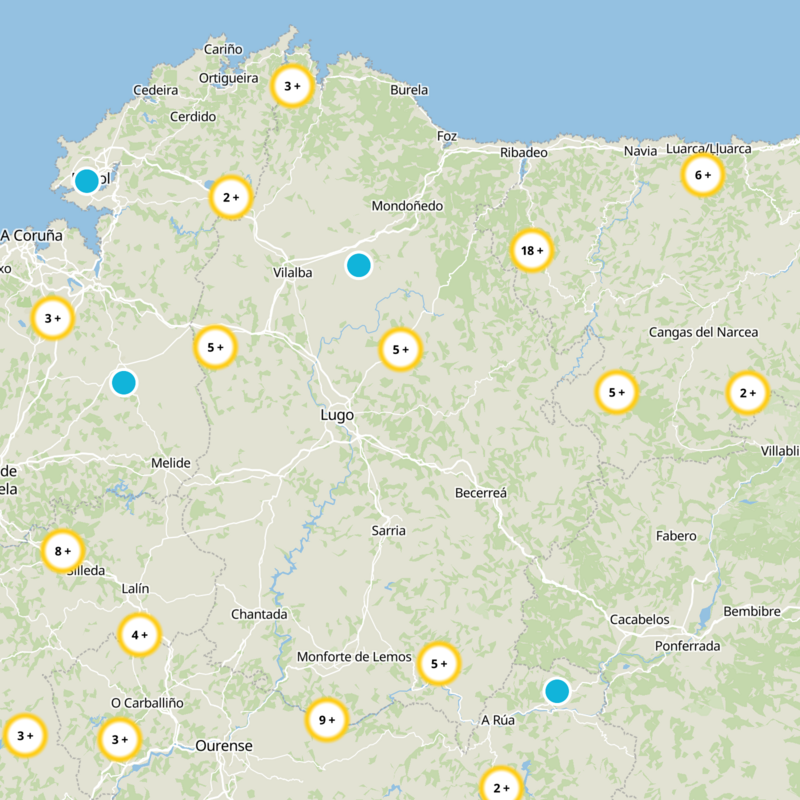Screen dimensions: 800x800
Task: Open the 5 + cluster northeast of Lugo
Action: [401, 349]
